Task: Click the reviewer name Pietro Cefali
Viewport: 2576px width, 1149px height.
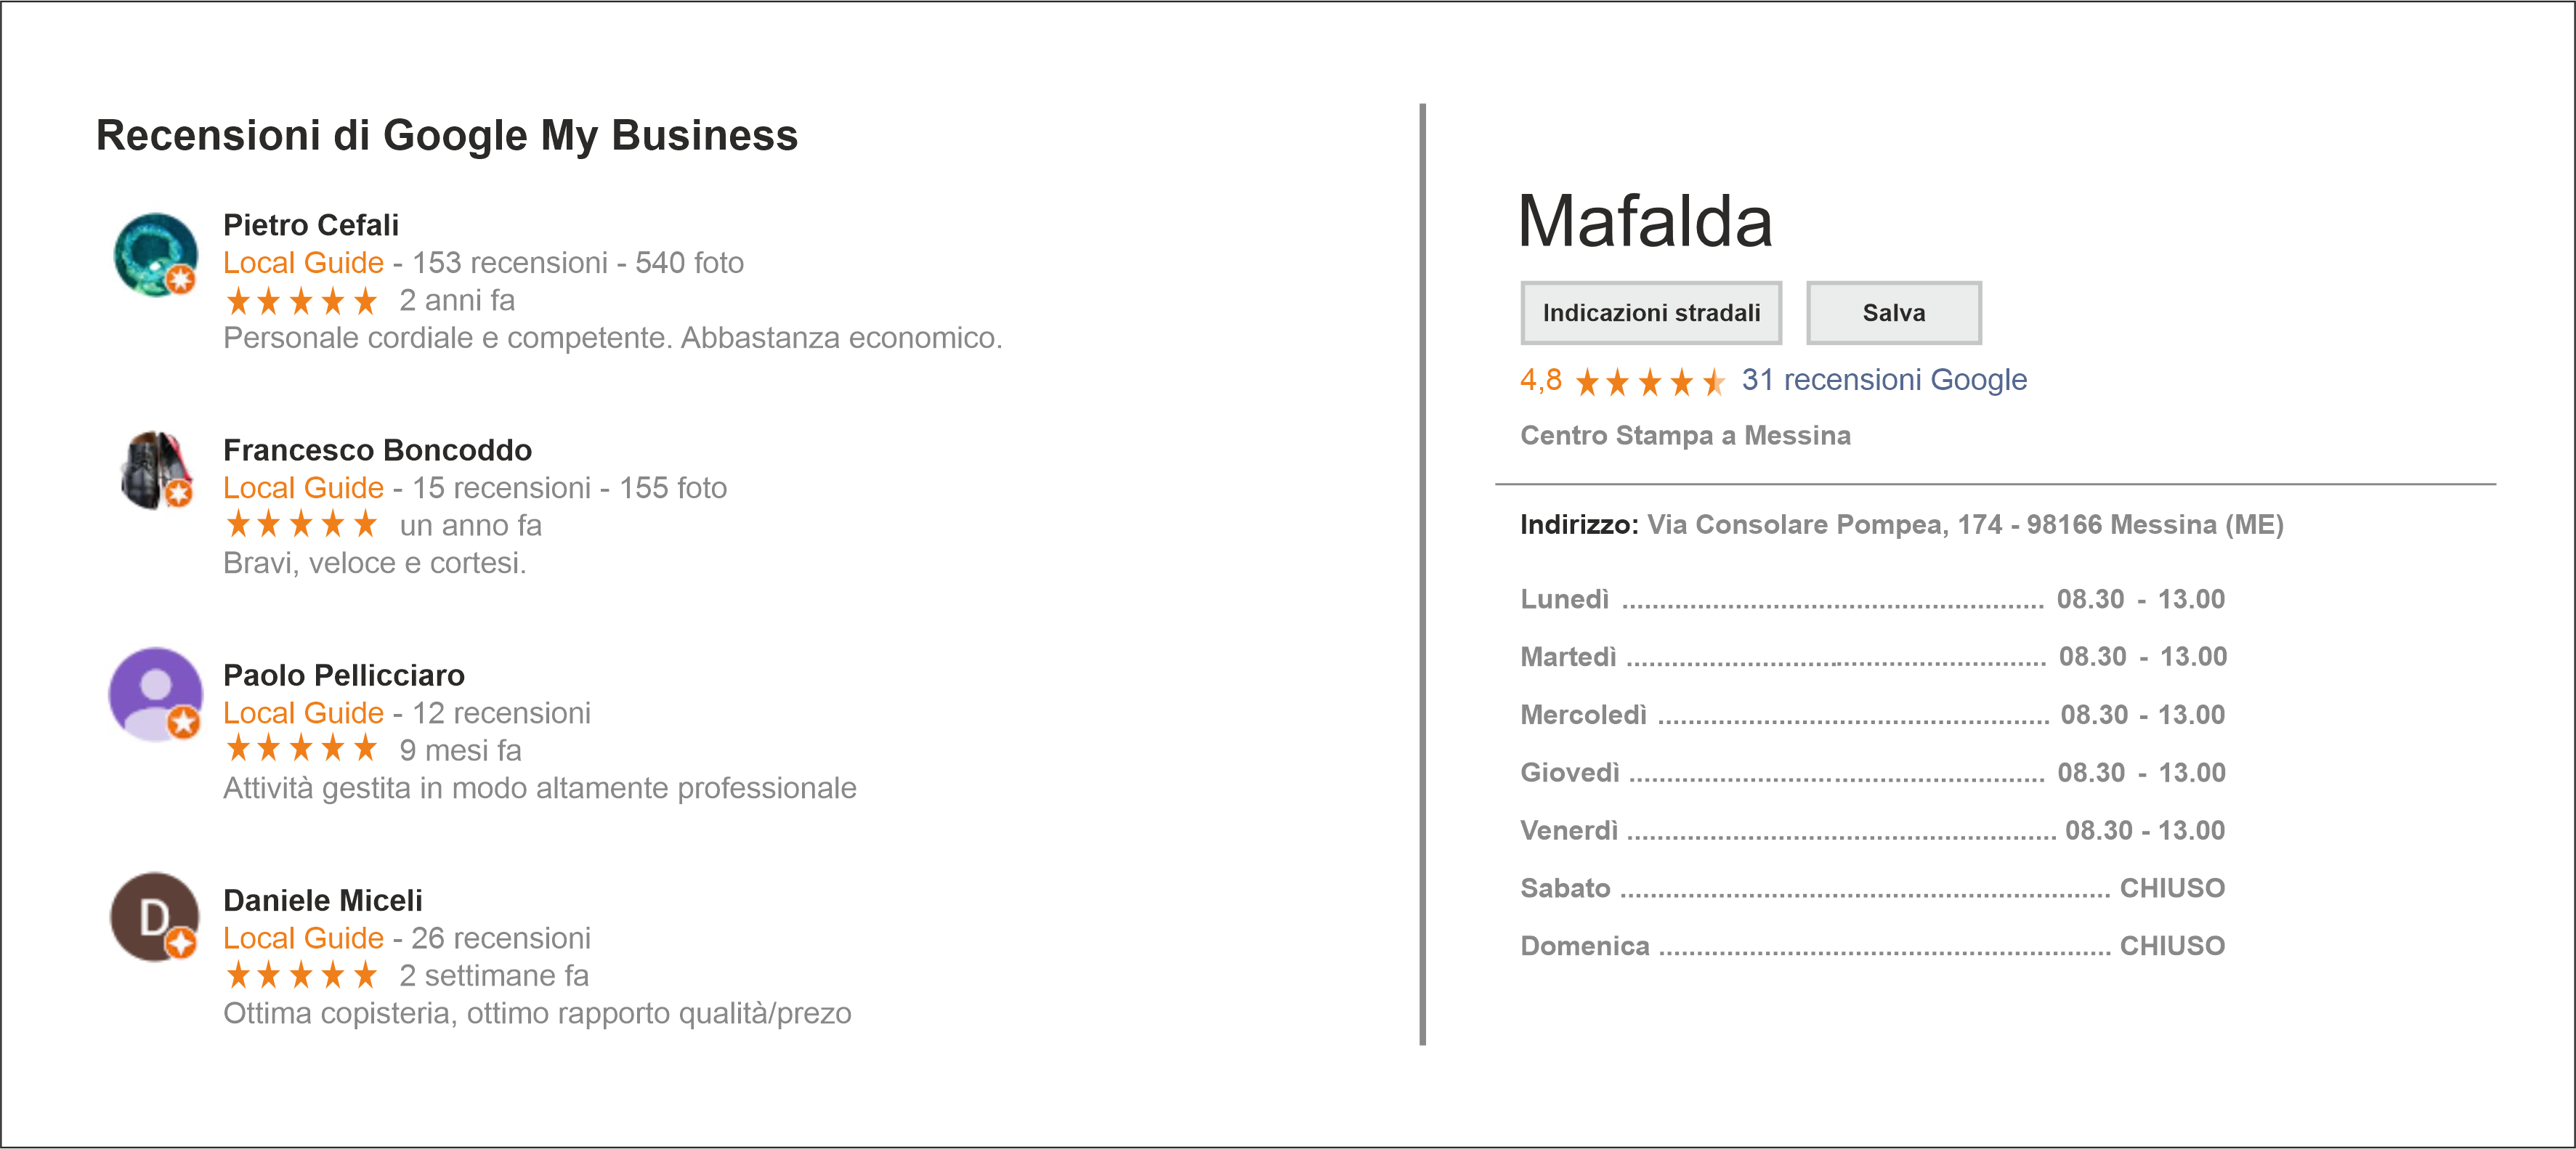Action: [311, 225]
